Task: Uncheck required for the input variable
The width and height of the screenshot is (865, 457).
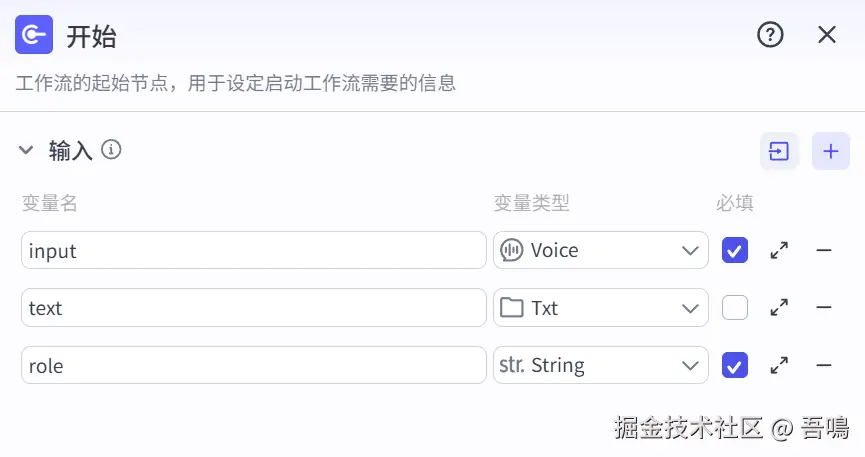Action: 735,250
